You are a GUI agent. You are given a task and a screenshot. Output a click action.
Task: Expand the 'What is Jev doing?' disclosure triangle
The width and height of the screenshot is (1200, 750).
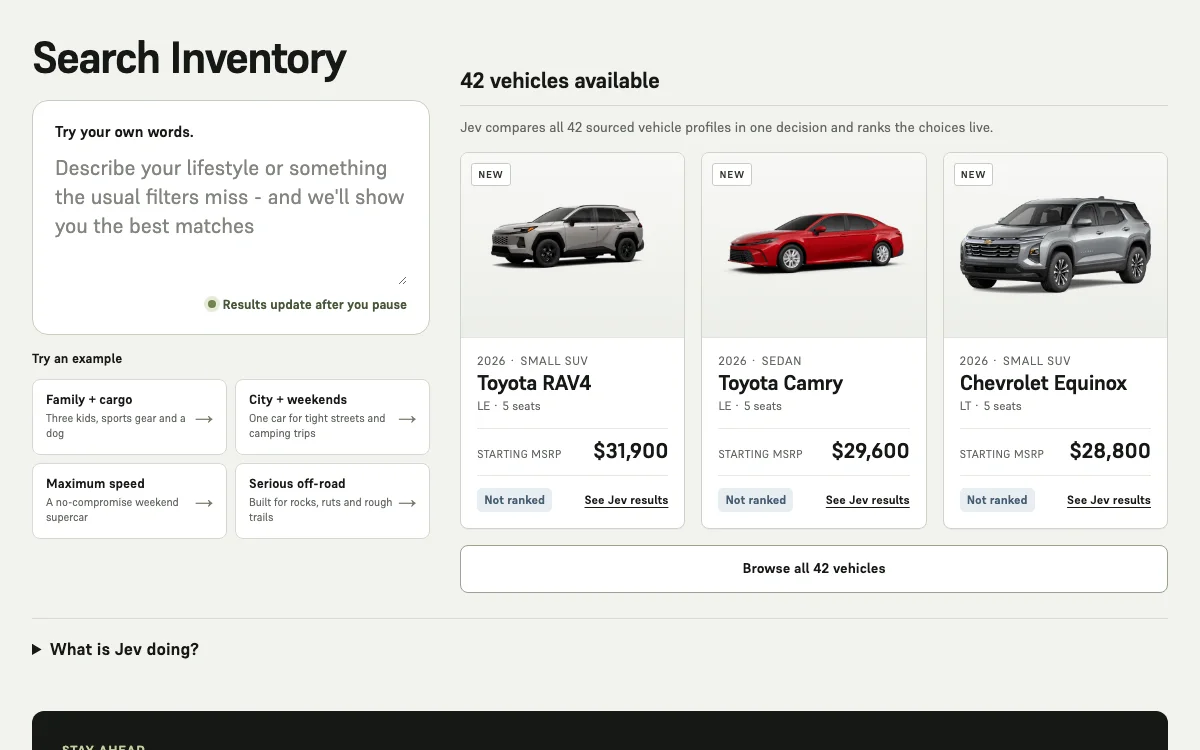37,650
